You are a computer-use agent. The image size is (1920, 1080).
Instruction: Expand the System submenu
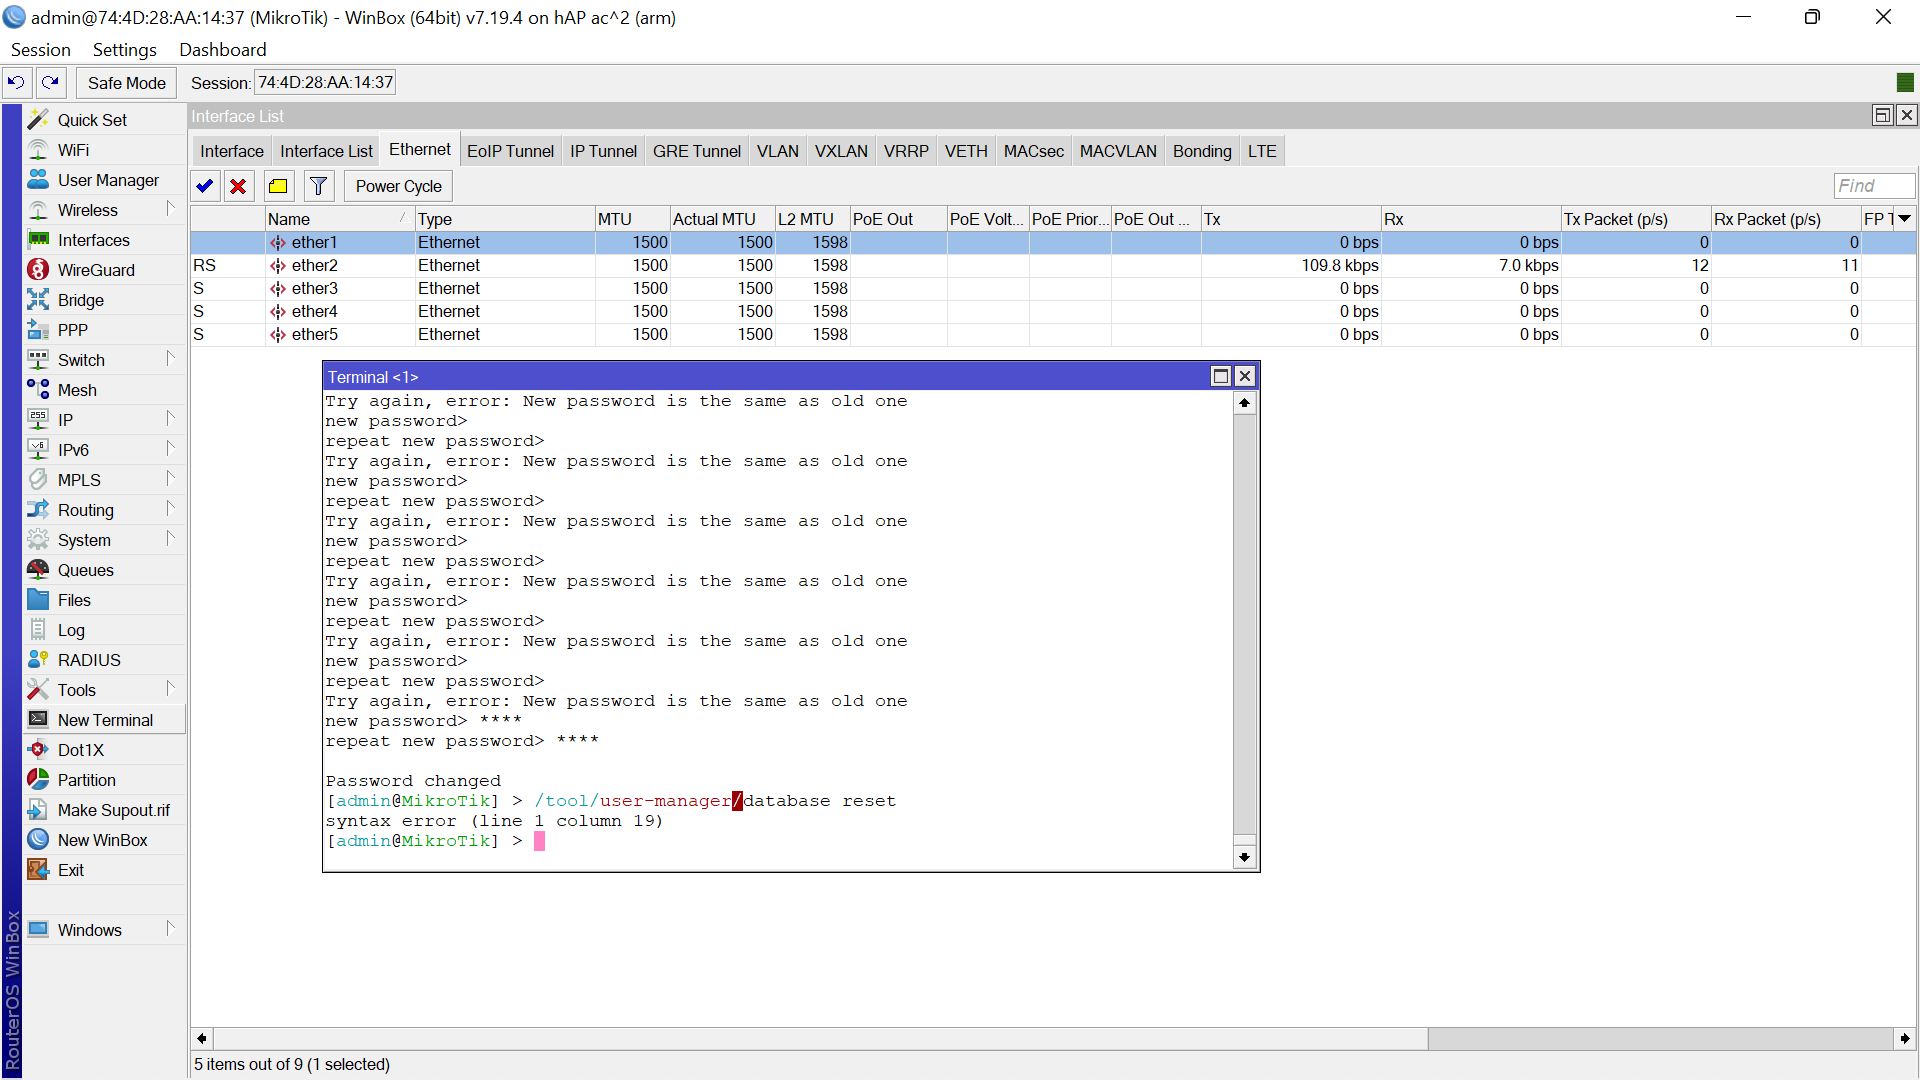pyautogui.click(x=84, y=540)
